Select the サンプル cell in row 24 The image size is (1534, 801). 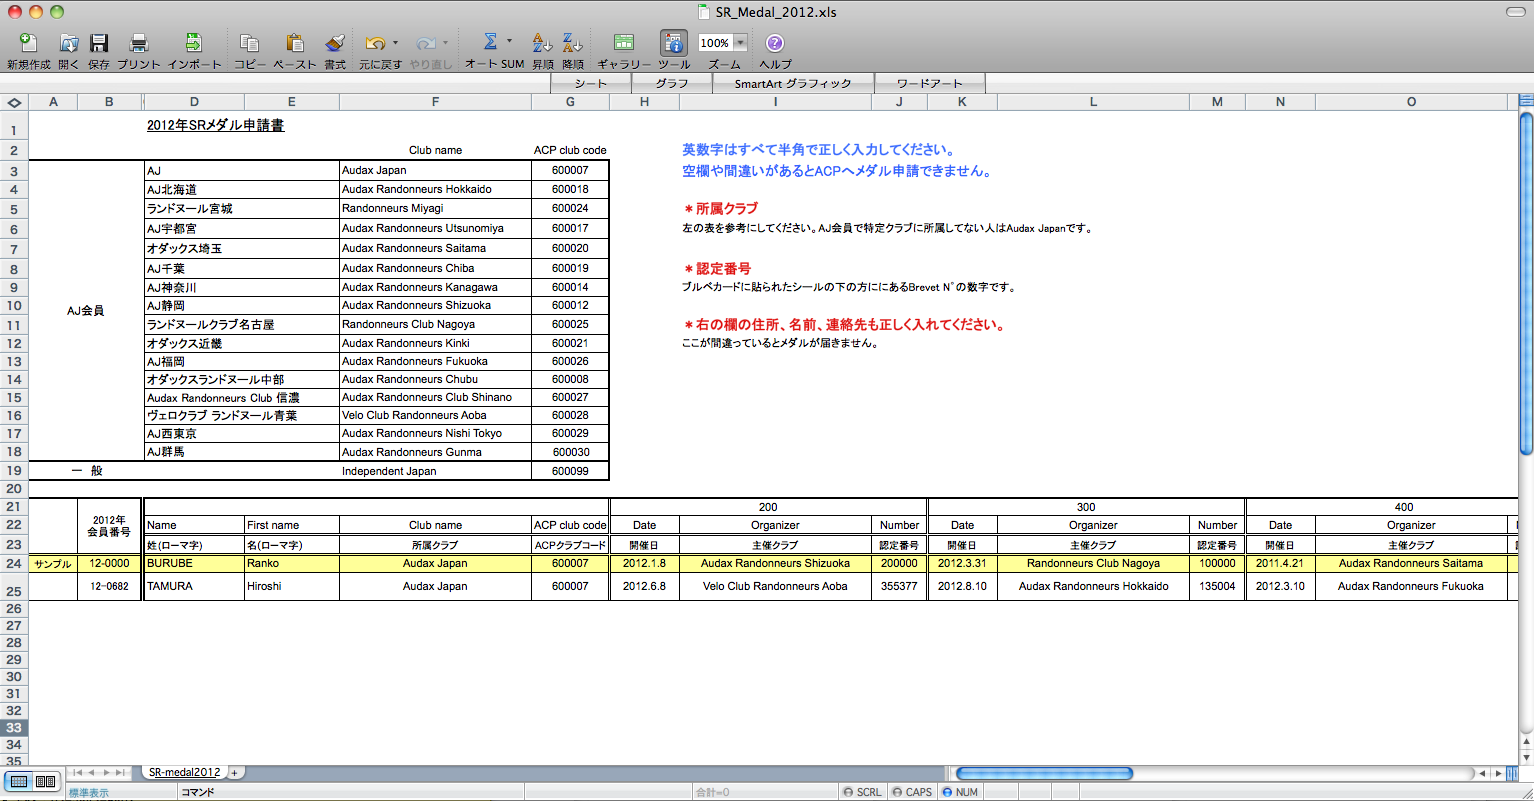click(53, 564)
